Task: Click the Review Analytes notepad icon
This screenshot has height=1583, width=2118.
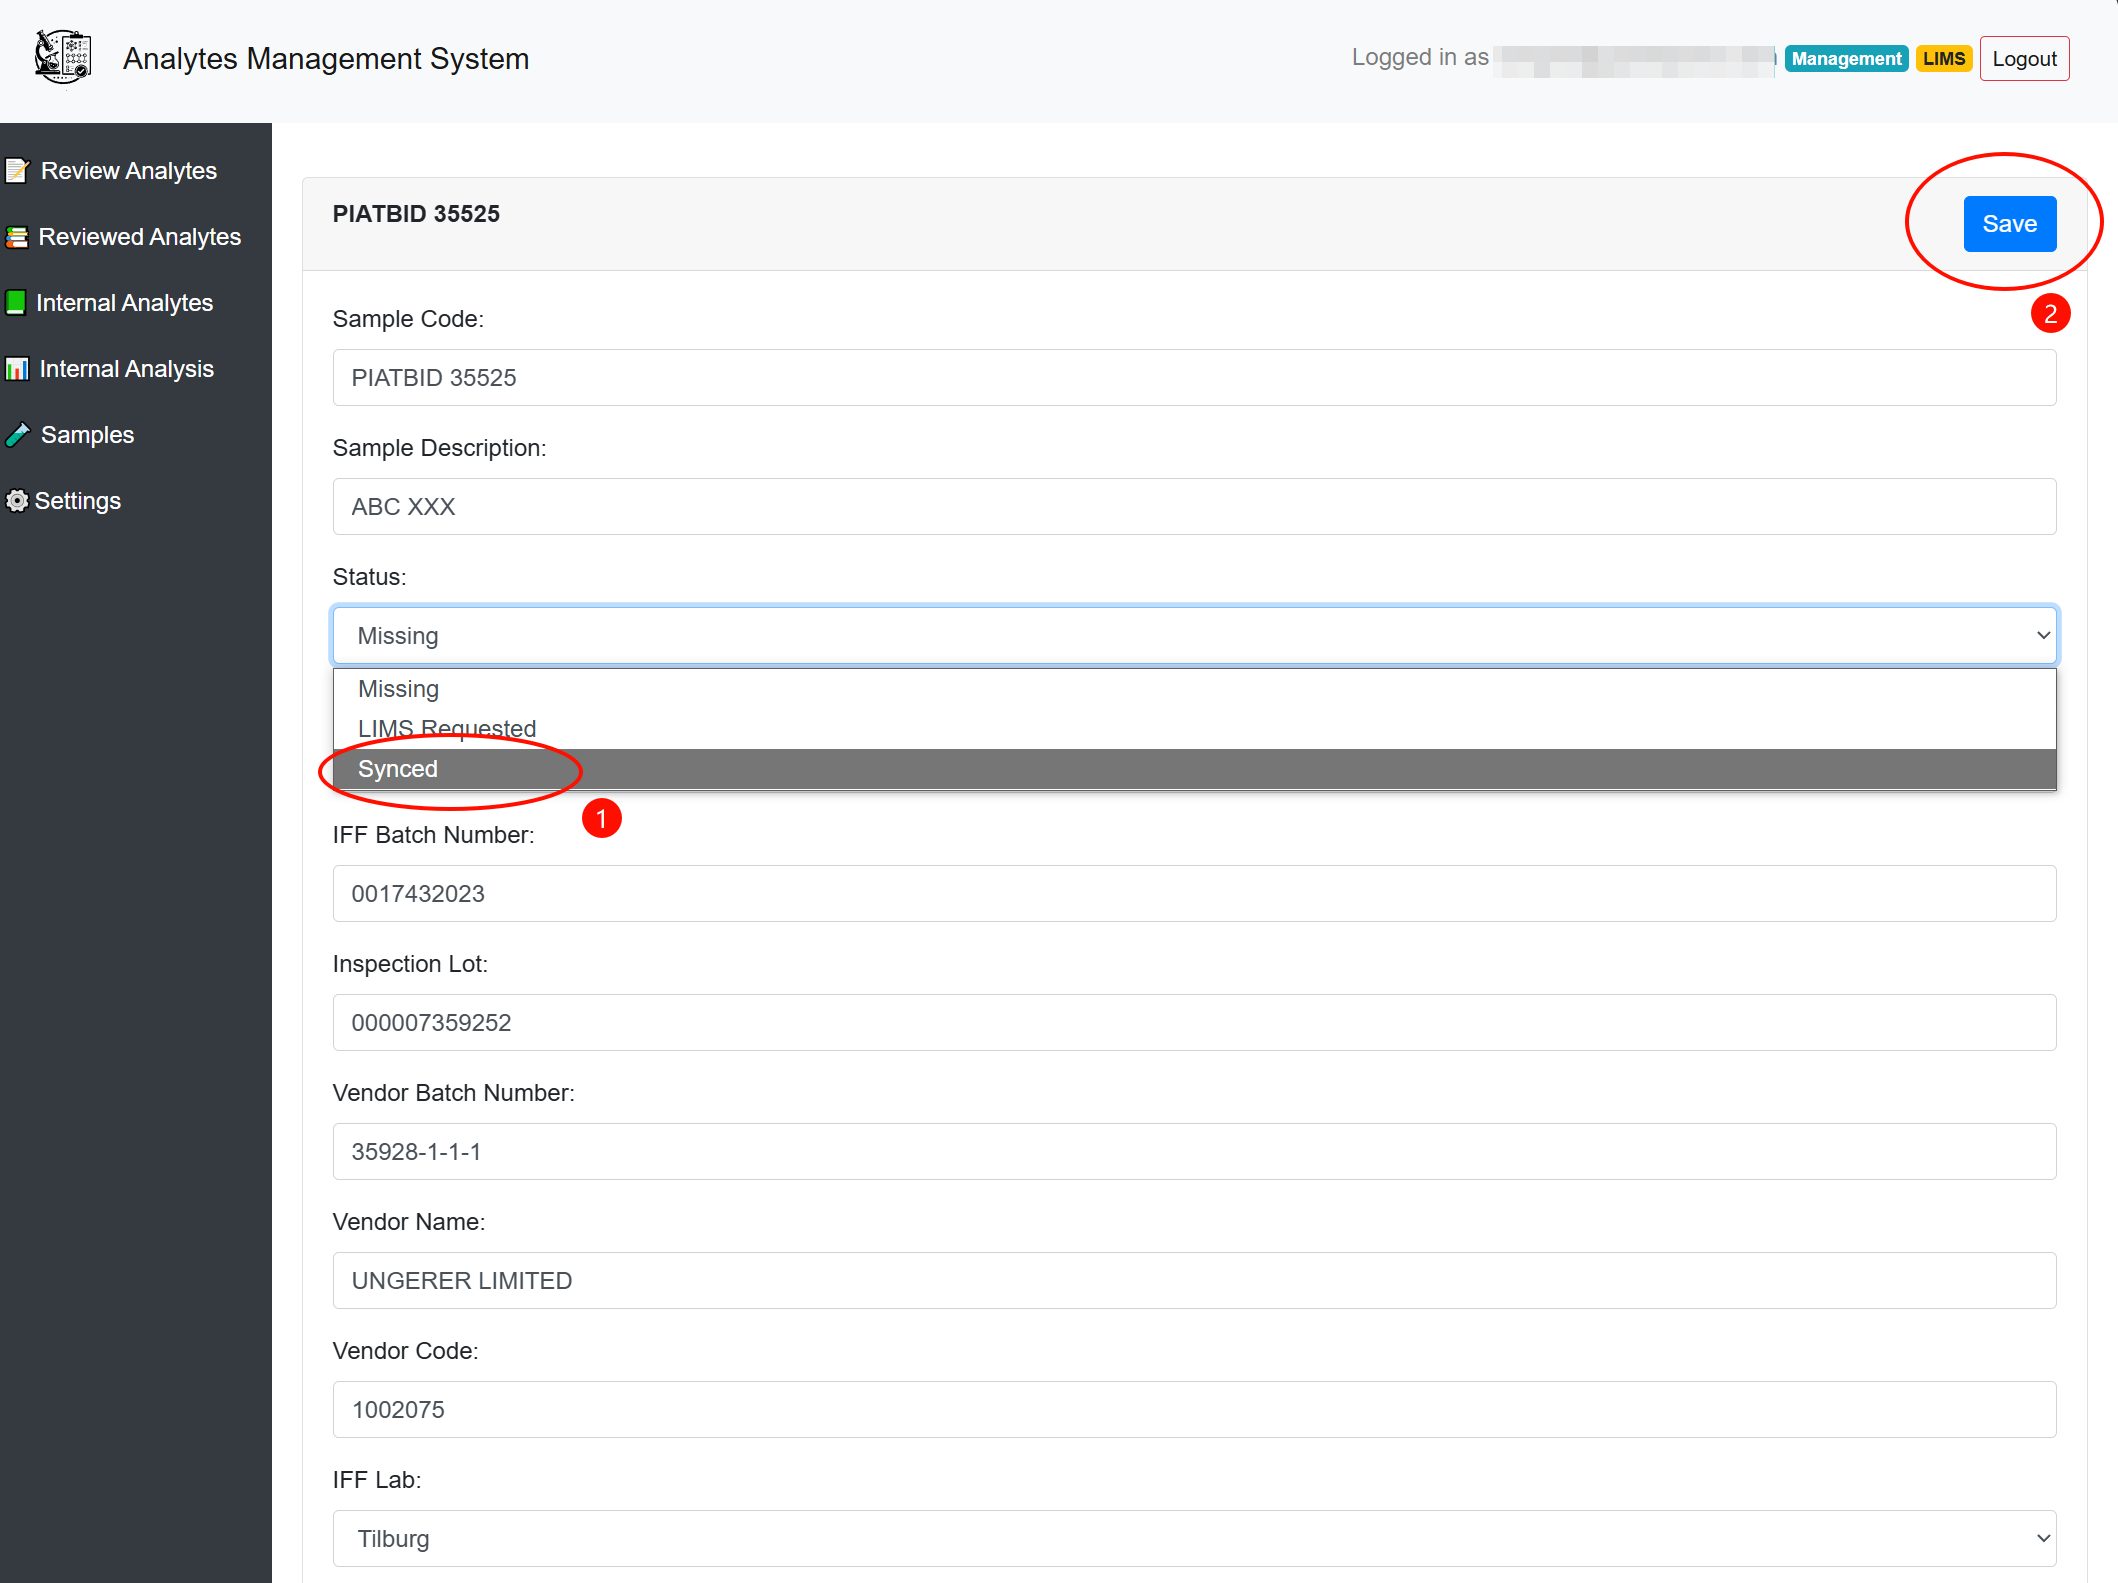Action: pyautogui.click(x=17, y=171)
